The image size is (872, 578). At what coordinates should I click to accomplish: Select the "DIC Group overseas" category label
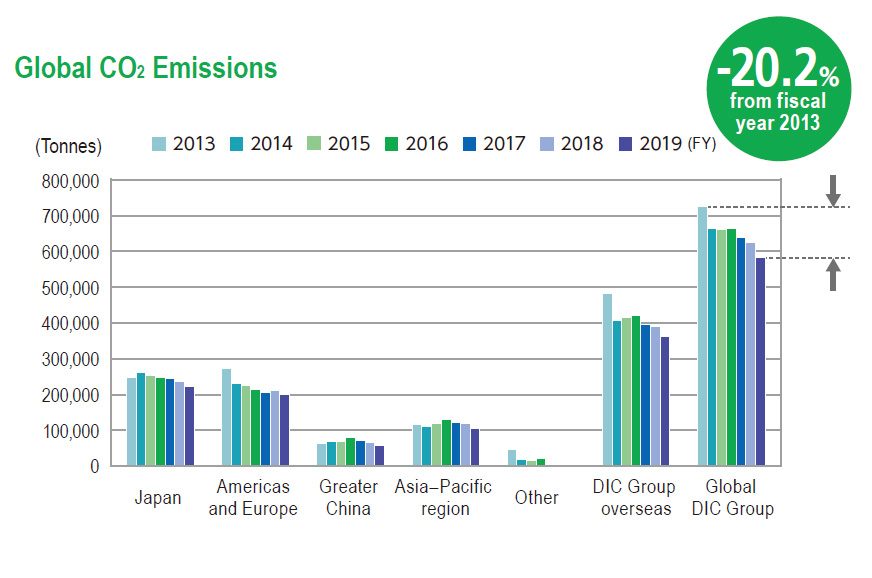634,497
